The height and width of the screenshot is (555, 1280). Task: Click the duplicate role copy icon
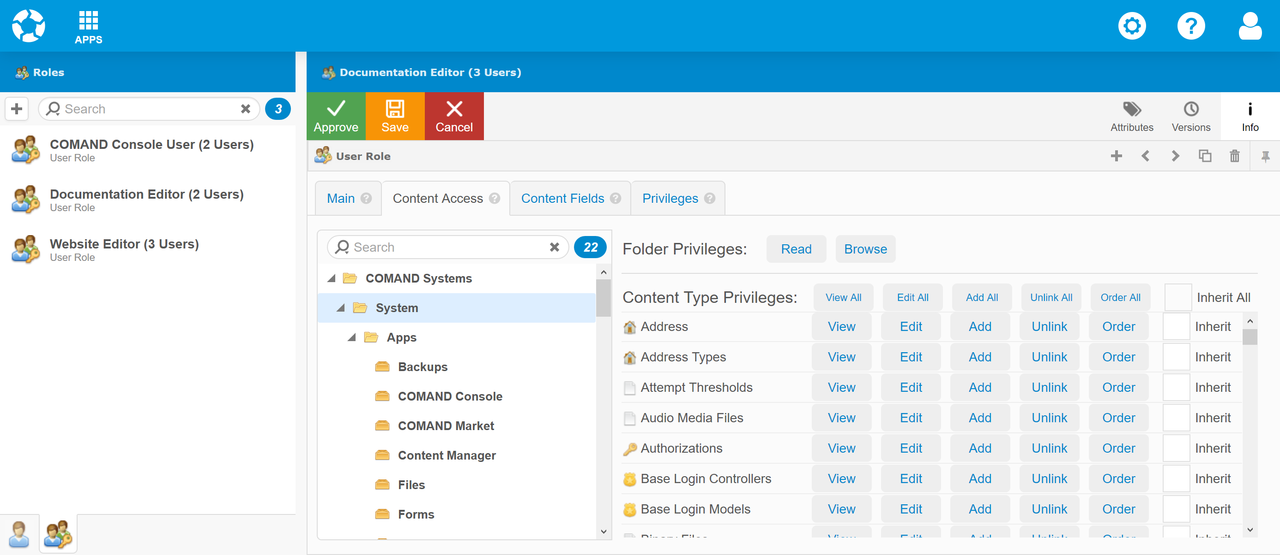[x=1205, y=156]
